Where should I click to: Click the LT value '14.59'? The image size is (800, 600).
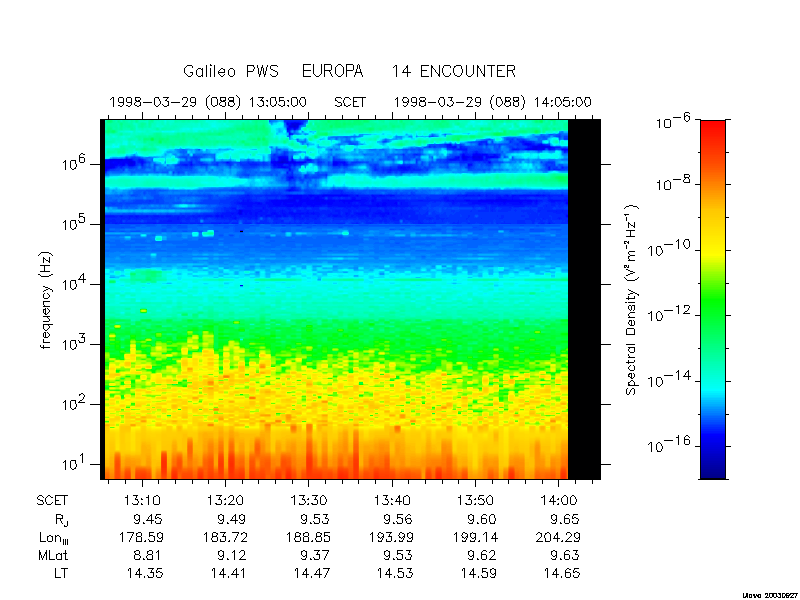pos(479,573)
